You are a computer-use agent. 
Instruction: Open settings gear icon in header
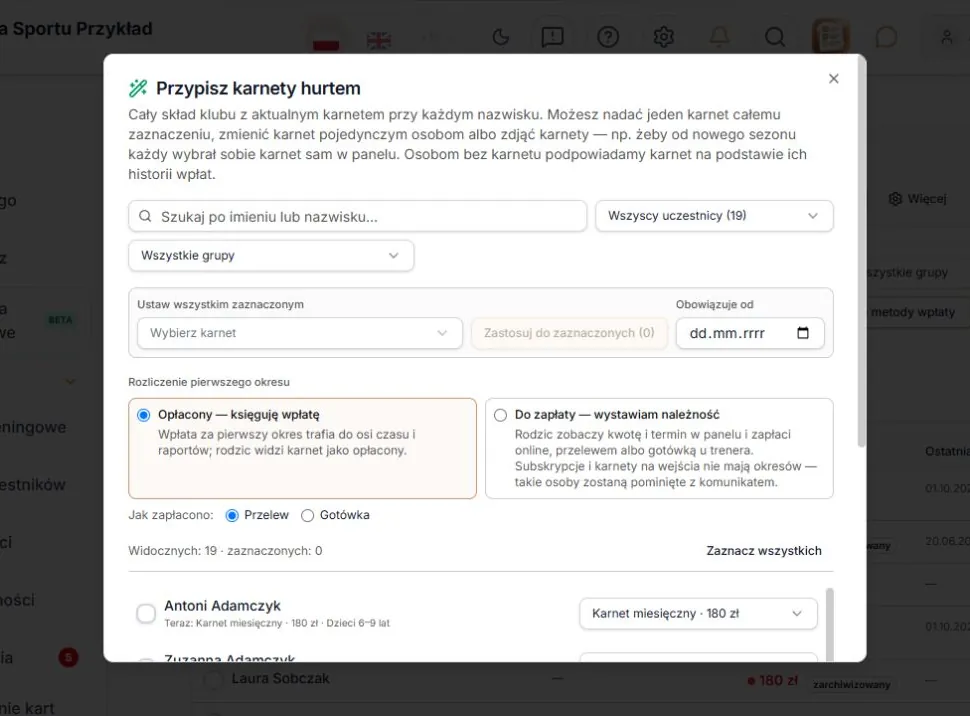coord(663,37)
